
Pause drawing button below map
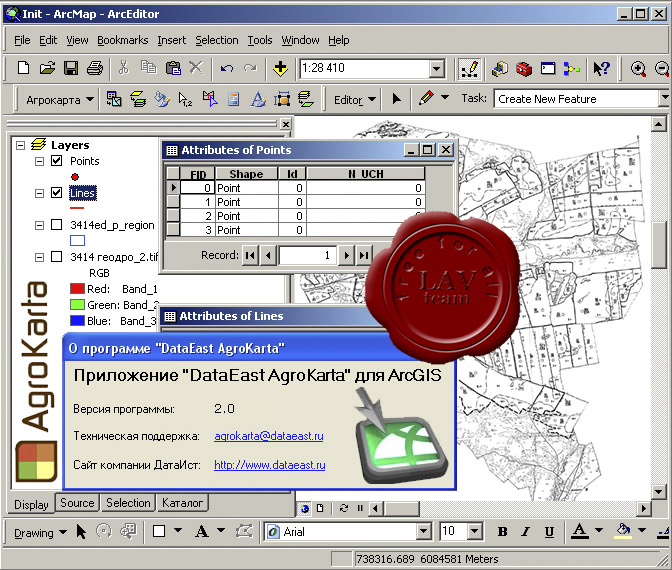[360, 508]
